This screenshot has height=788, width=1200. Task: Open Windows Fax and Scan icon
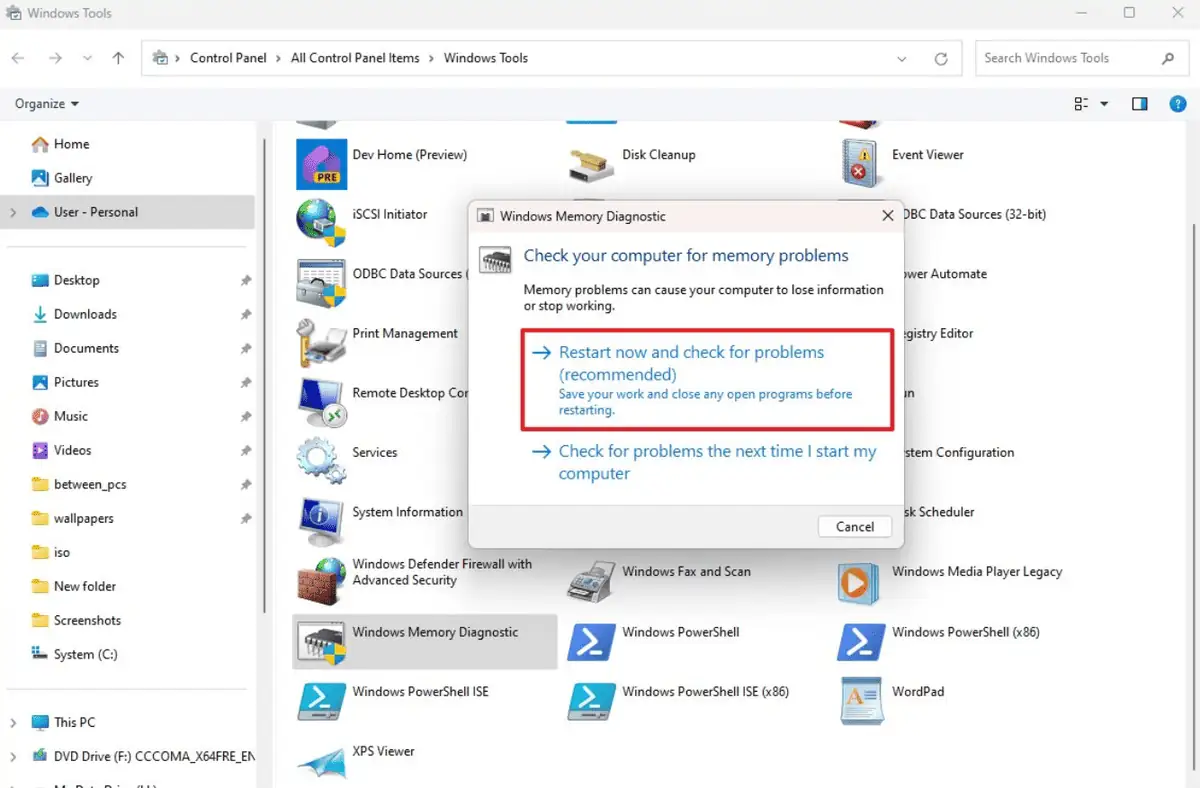591,580
